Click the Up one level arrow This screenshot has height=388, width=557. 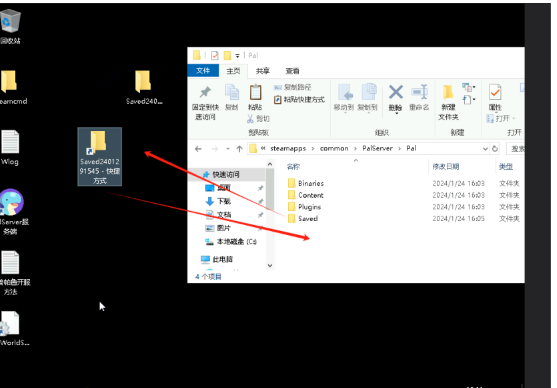tap(239, 149)
